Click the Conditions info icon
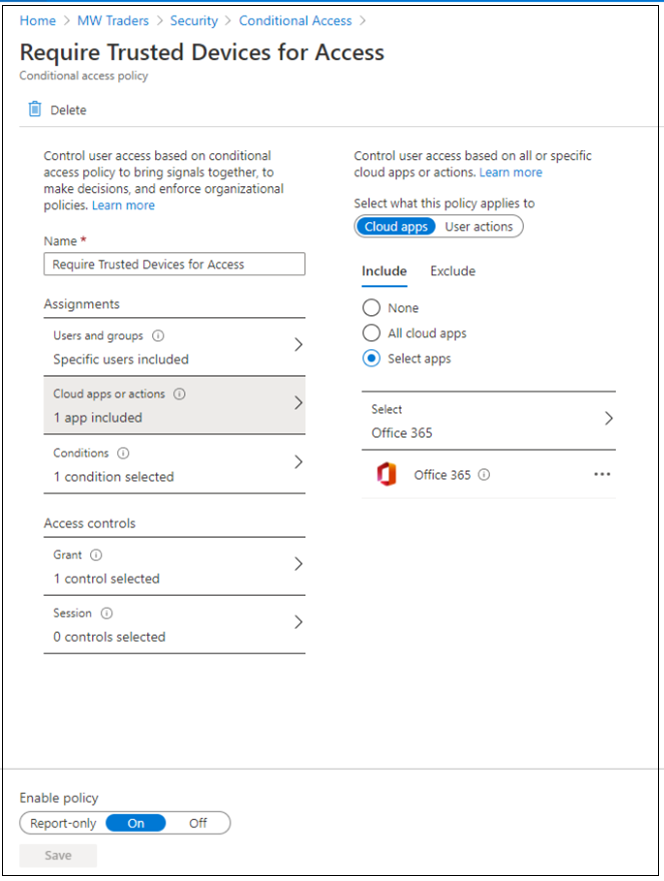The width and height of the screenshot is (664, 881). [123, 453]
